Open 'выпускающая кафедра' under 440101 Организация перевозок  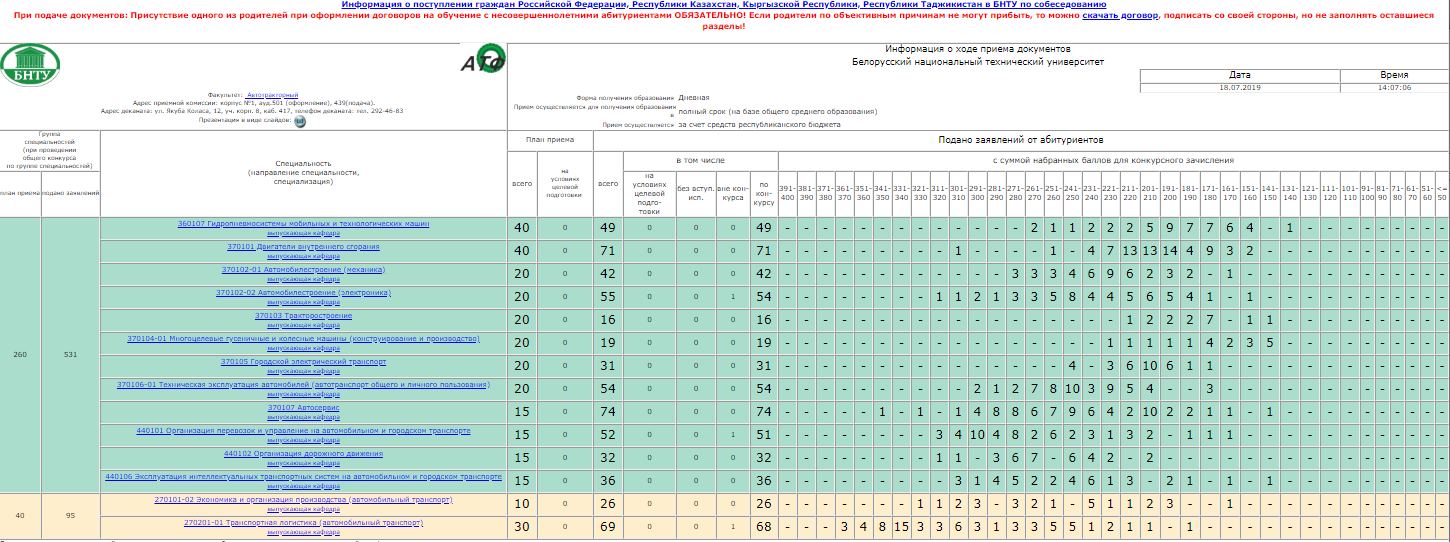303,439
